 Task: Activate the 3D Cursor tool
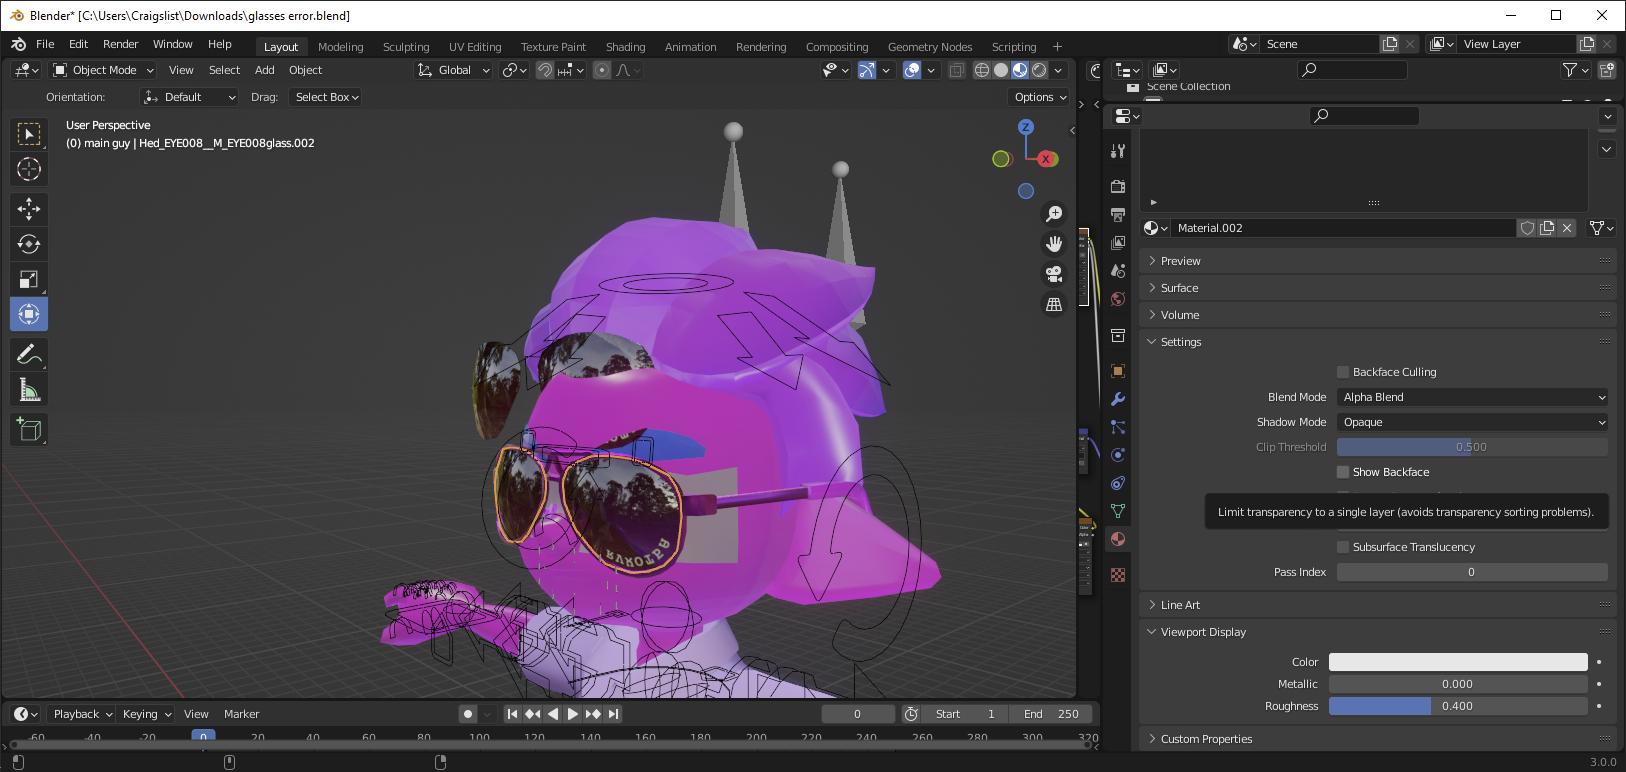29,169
